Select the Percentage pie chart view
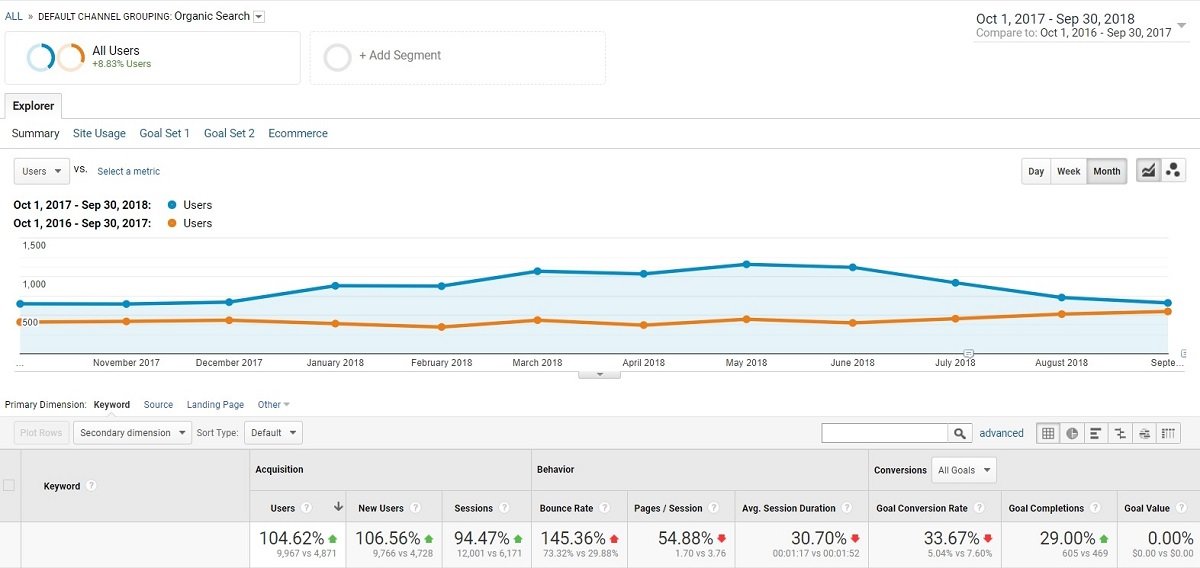This screenshot has height=568, width=1200. click(1072, 433)
